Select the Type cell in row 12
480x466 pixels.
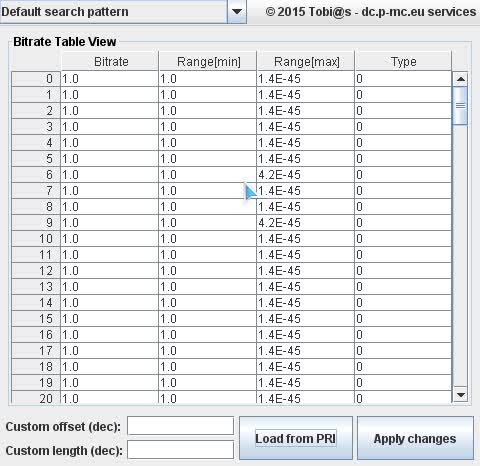click(403, 271)
